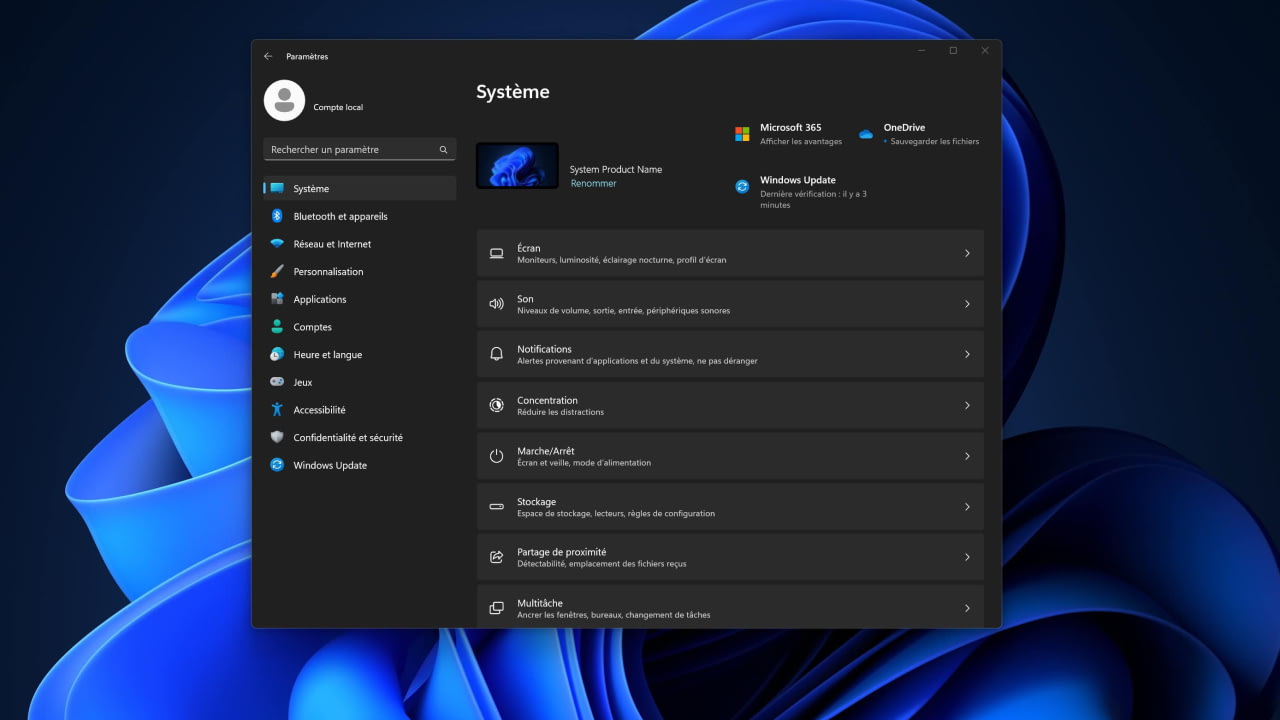Click the System Product Name text
The width and height of the screenshot is (1280, 720).
coord(616,169)
